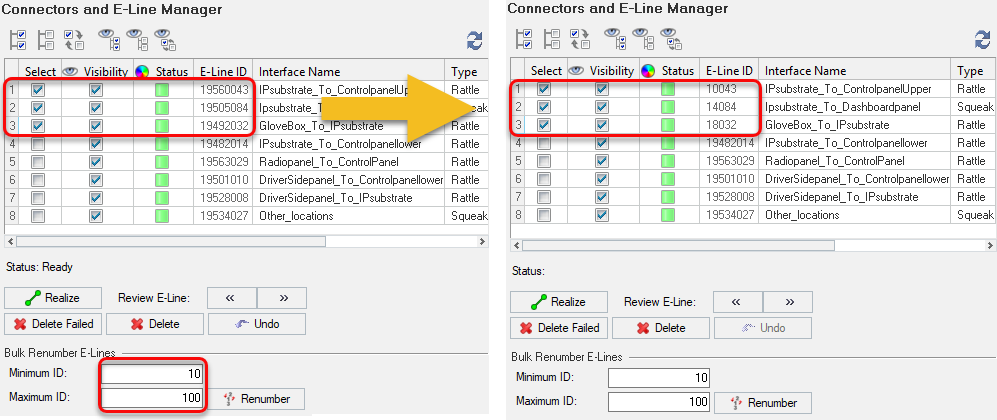The height and width of the screenshot is (420, 997).
Task: Uncheck Select box for E-Line 14084
Action: [544, 107]
